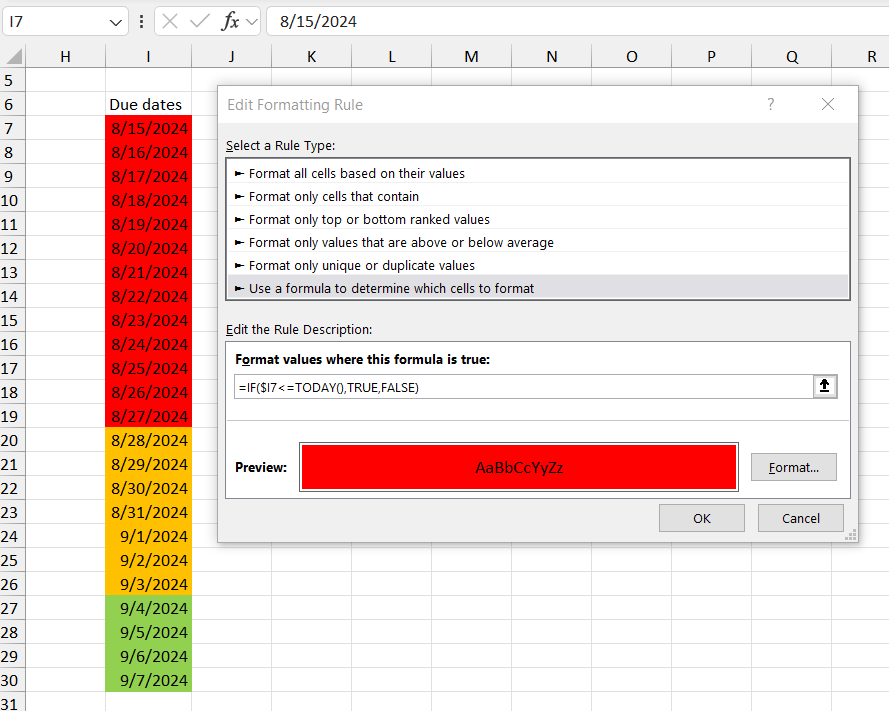Click the collapse dialog arrow beside the formula field
Screen dimensions: 889x711
pos(824,387)
